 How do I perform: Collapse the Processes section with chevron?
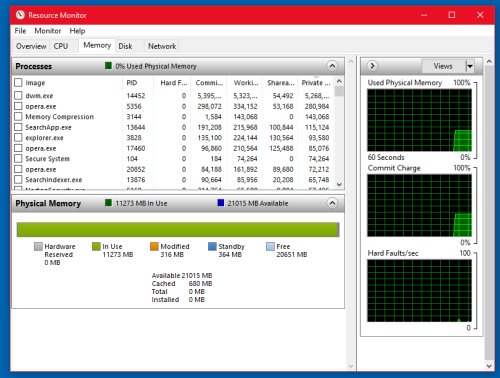pyautogui.click(x=332, y=66)
